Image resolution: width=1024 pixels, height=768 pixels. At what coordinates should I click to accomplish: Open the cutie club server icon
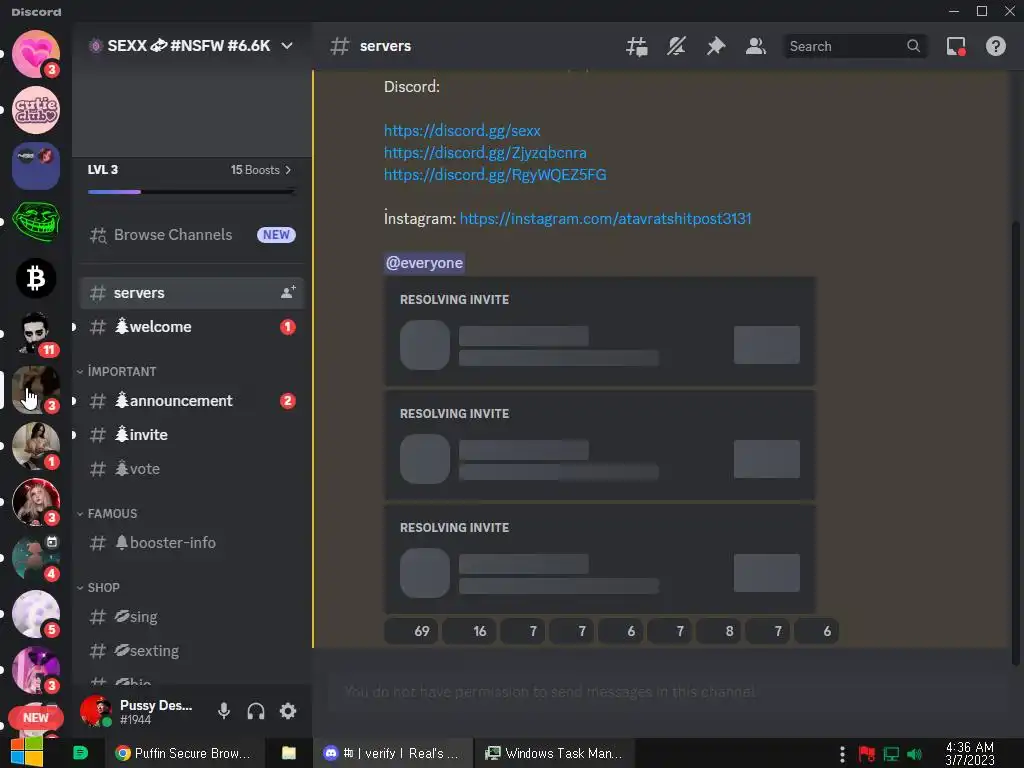[x=36, y=110]
